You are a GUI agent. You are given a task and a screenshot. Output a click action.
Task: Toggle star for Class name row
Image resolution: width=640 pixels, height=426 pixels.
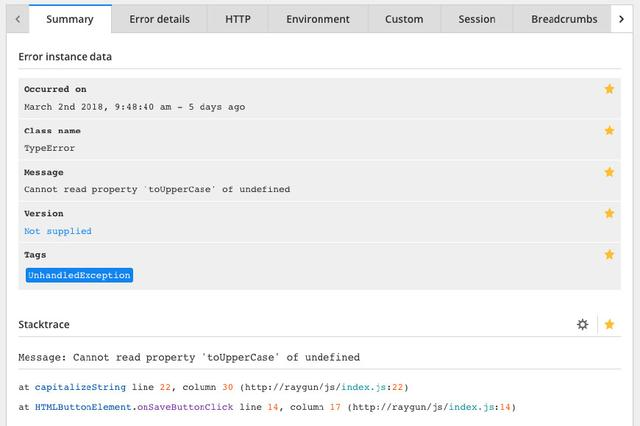(x=609, y=131)
